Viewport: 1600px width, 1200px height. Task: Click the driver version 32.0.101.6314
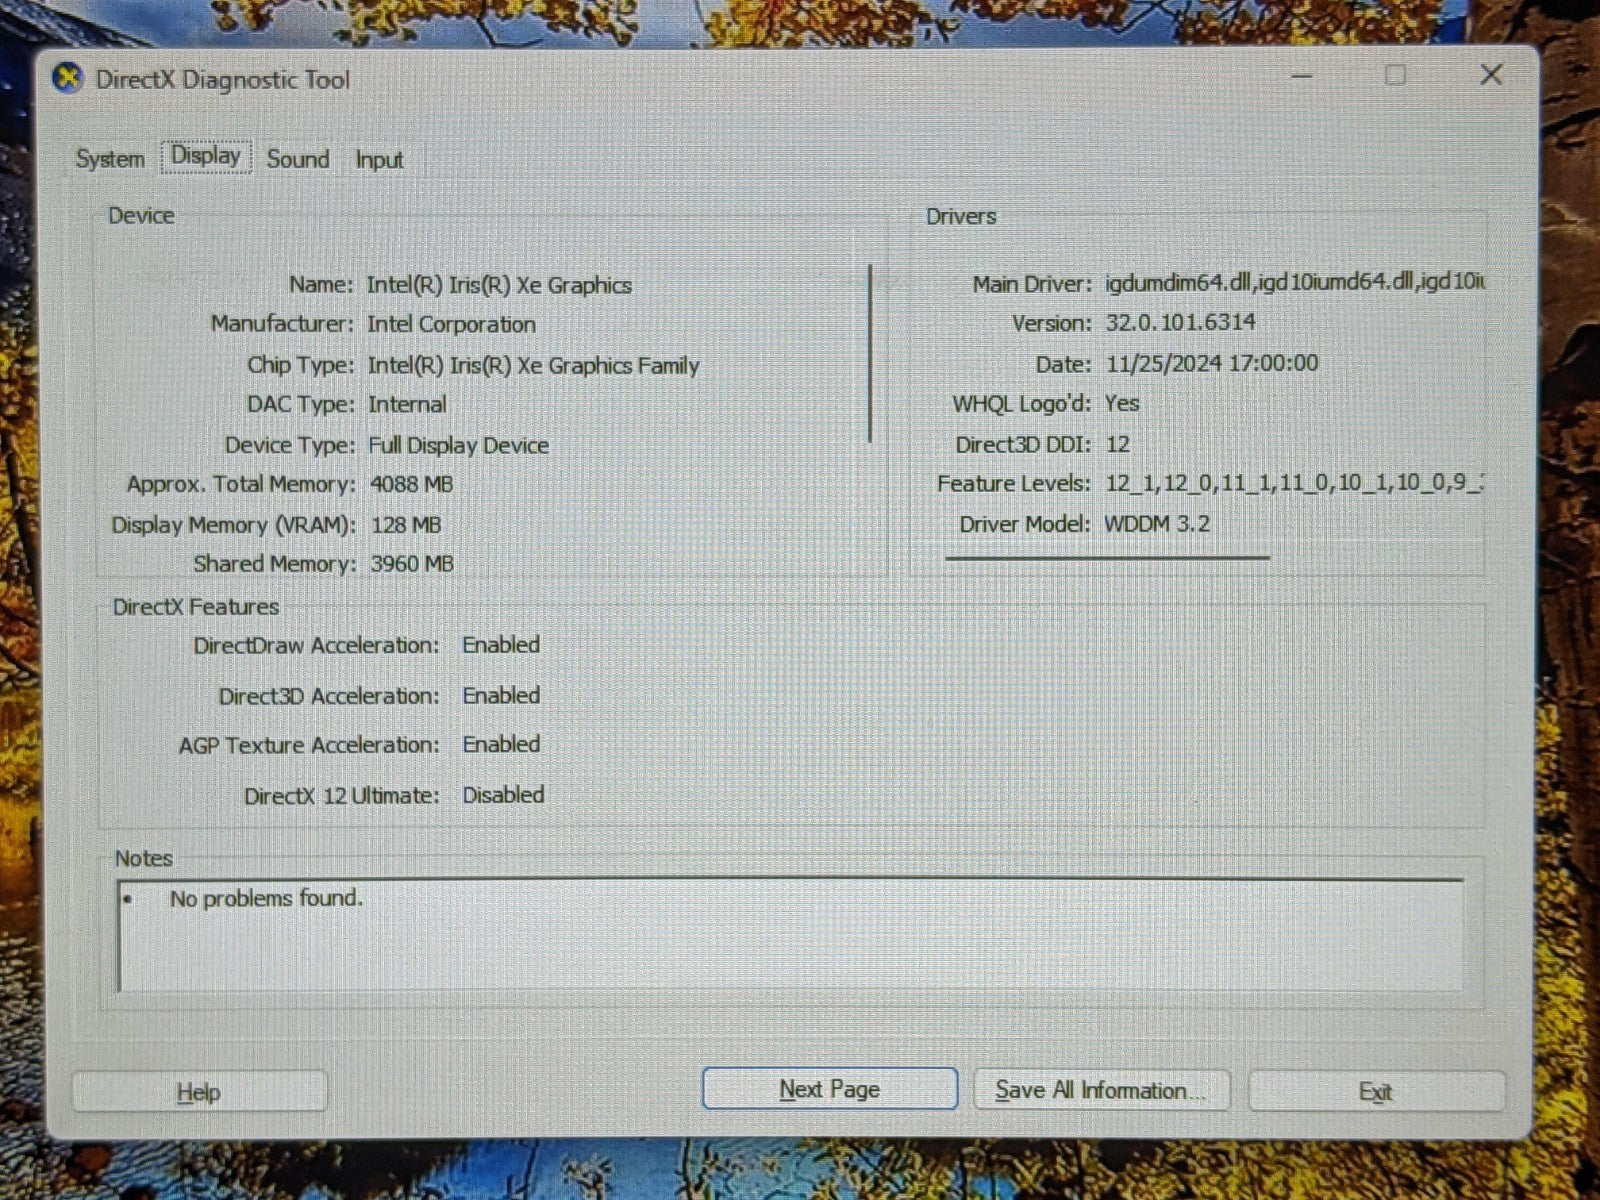click(x=1180, y=323)
